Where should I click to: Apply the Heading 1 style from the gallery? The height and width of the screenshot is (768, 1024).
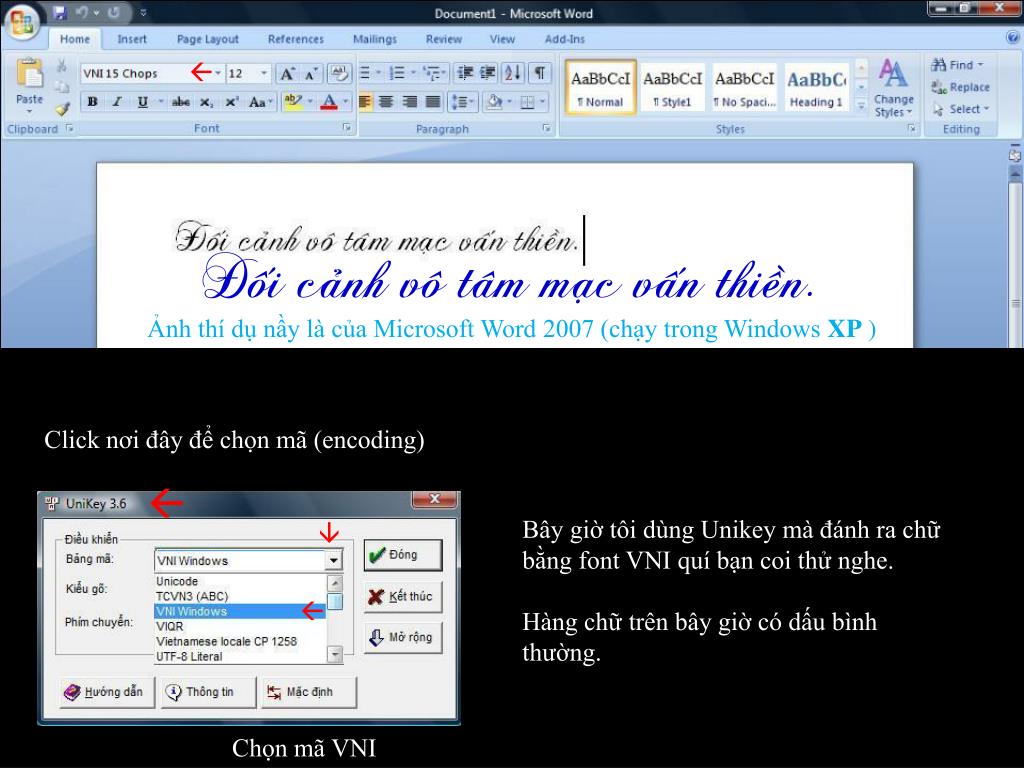(816, 88)
